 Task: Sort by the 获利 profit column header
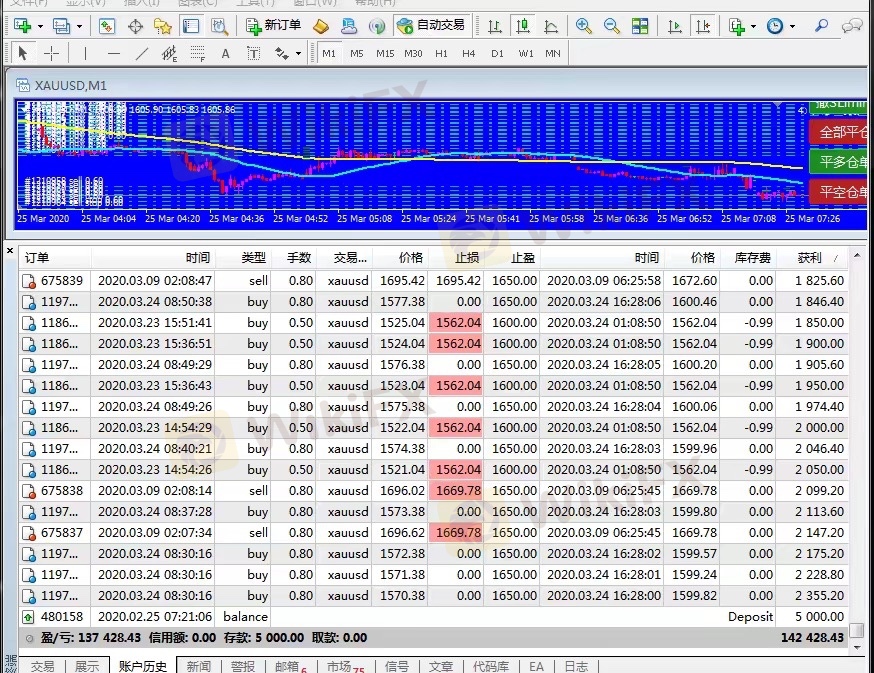810,257
